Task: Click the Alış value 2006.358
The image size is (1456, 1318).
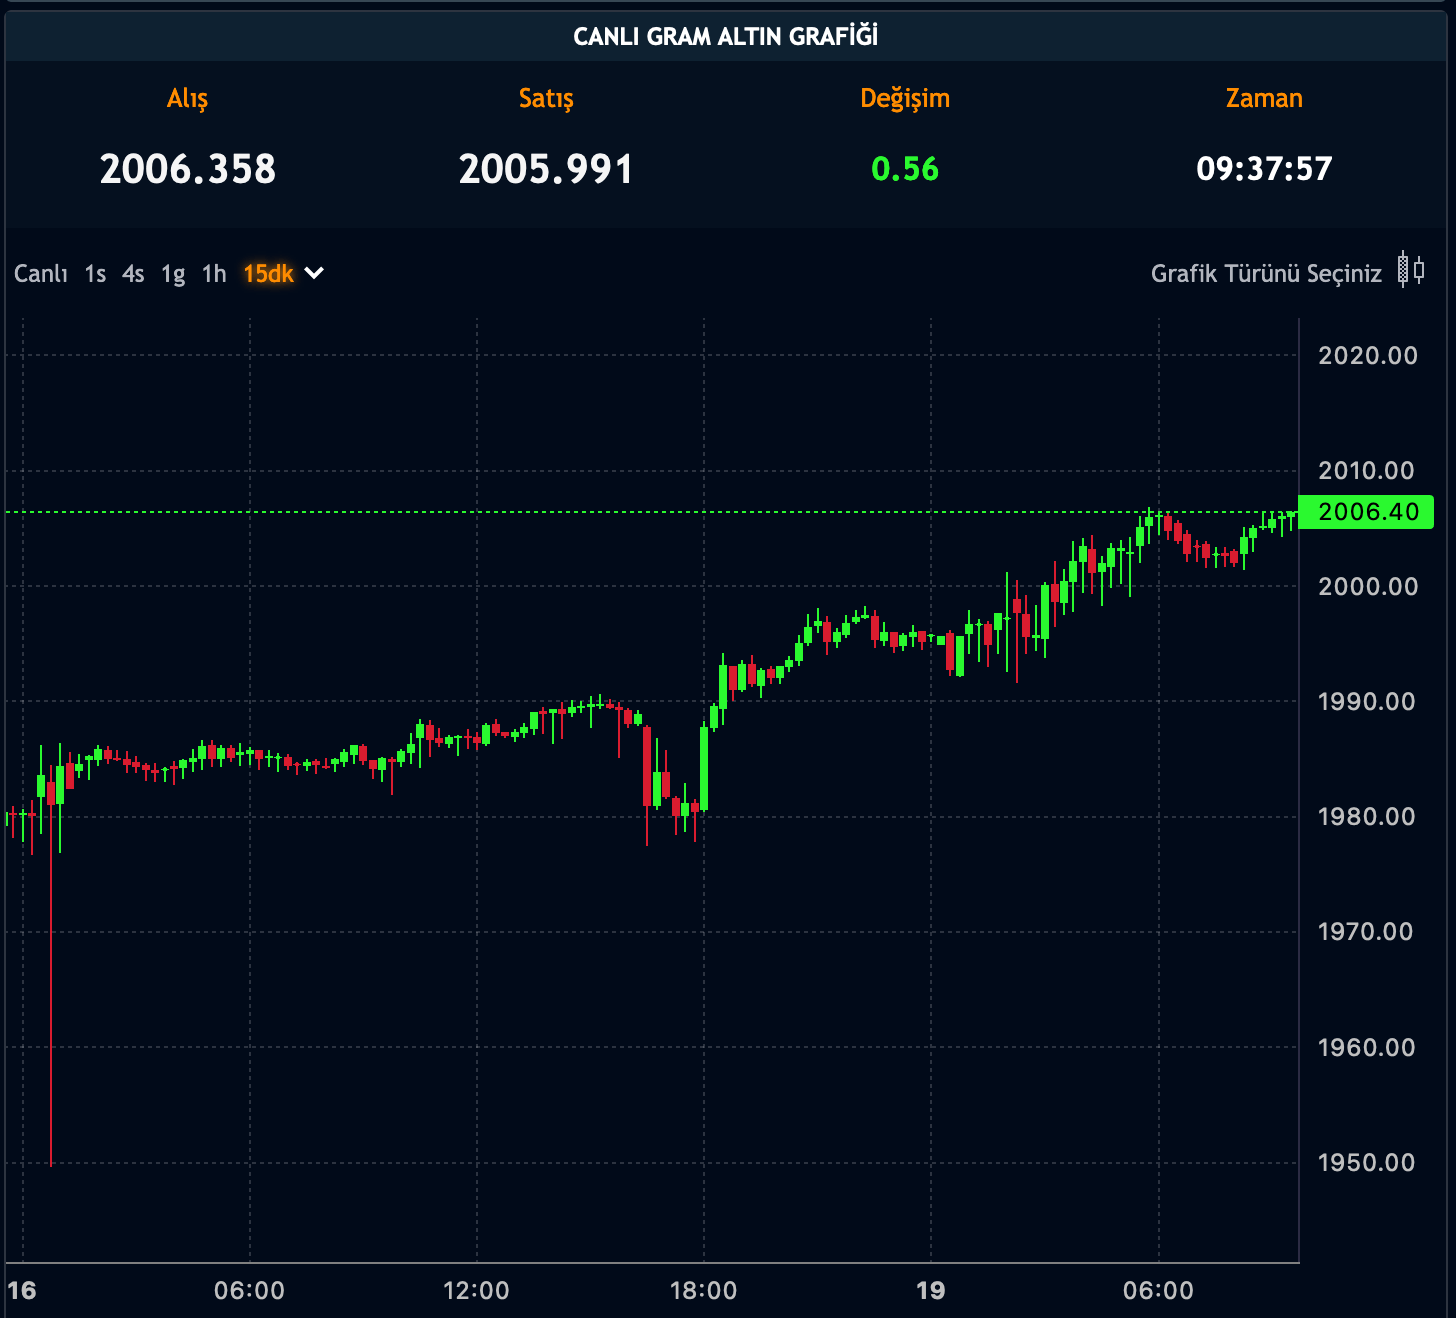Action: point(188,169)
